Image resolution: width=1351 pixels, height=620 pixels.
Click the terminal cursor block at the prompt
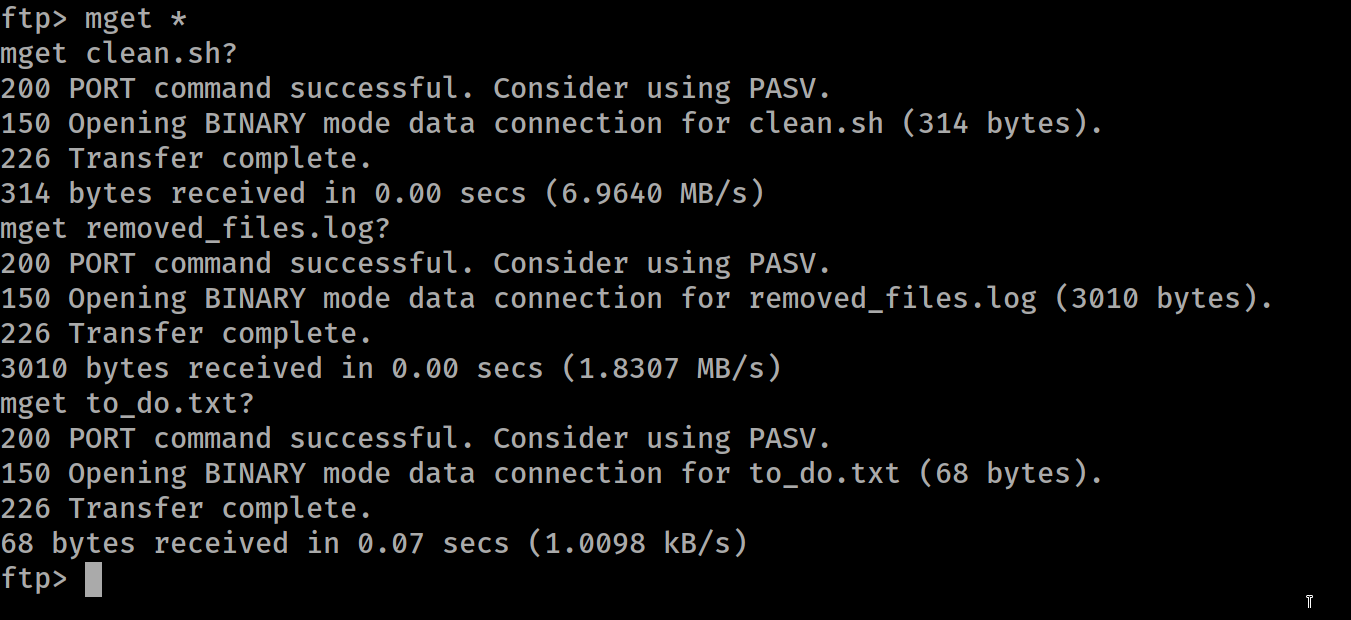93,580
